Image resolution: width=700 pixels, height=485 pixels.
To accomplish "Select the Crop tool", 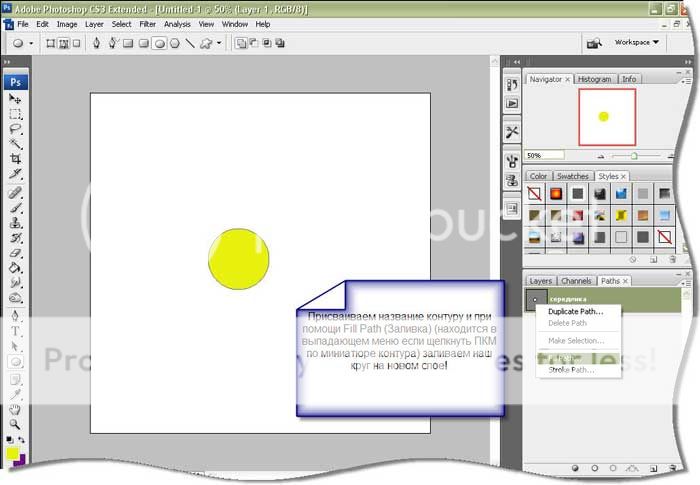I will (x=16, y=159).
